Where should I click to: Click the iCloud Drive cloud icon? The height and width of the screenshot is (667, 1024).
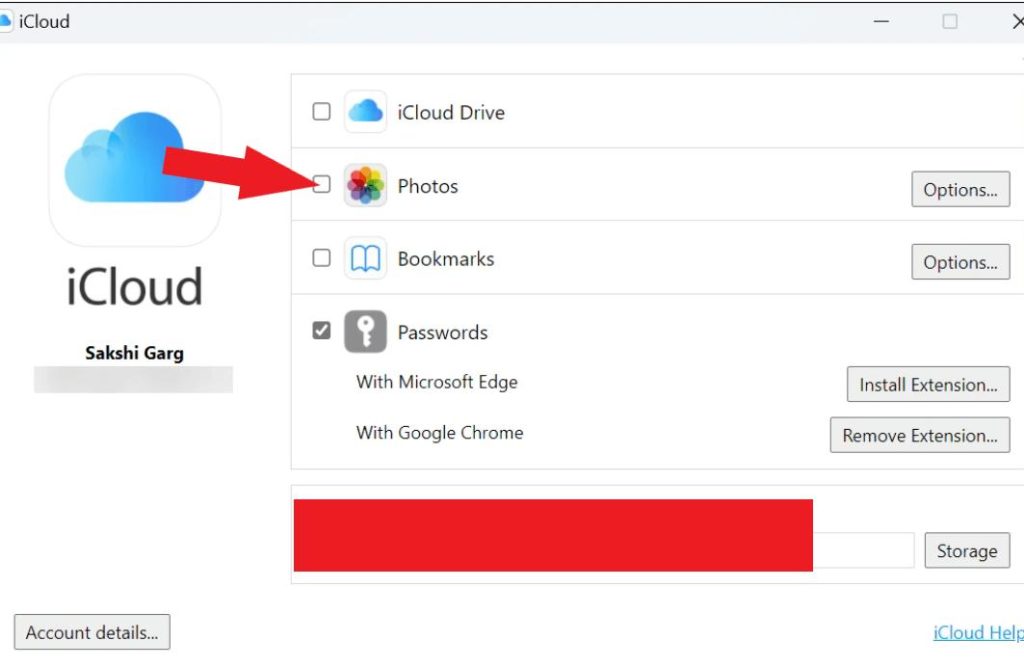click(x=365, y=112)
